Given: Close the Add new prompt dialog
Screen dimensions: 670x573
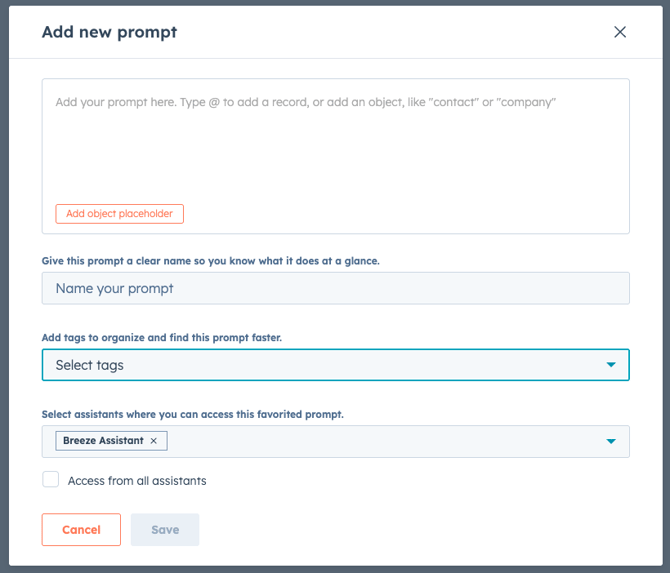Looking at the screenshot, I should click(620, 32).
